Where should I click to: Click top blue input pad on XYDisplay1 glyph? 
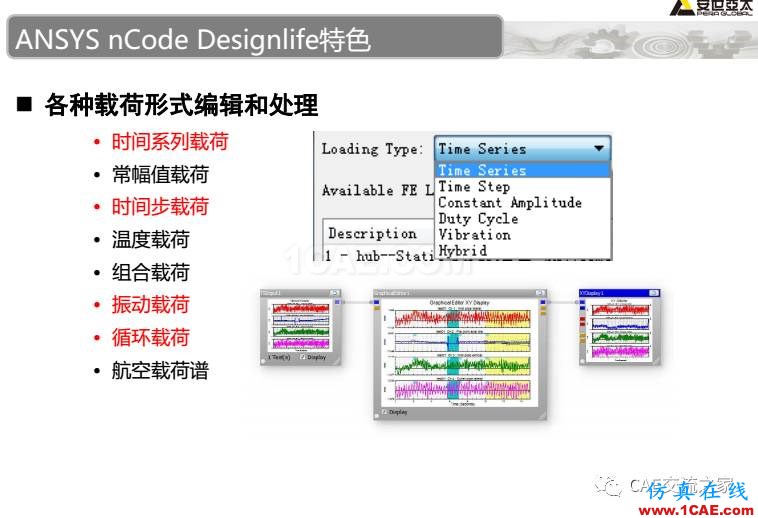point(582,302)
